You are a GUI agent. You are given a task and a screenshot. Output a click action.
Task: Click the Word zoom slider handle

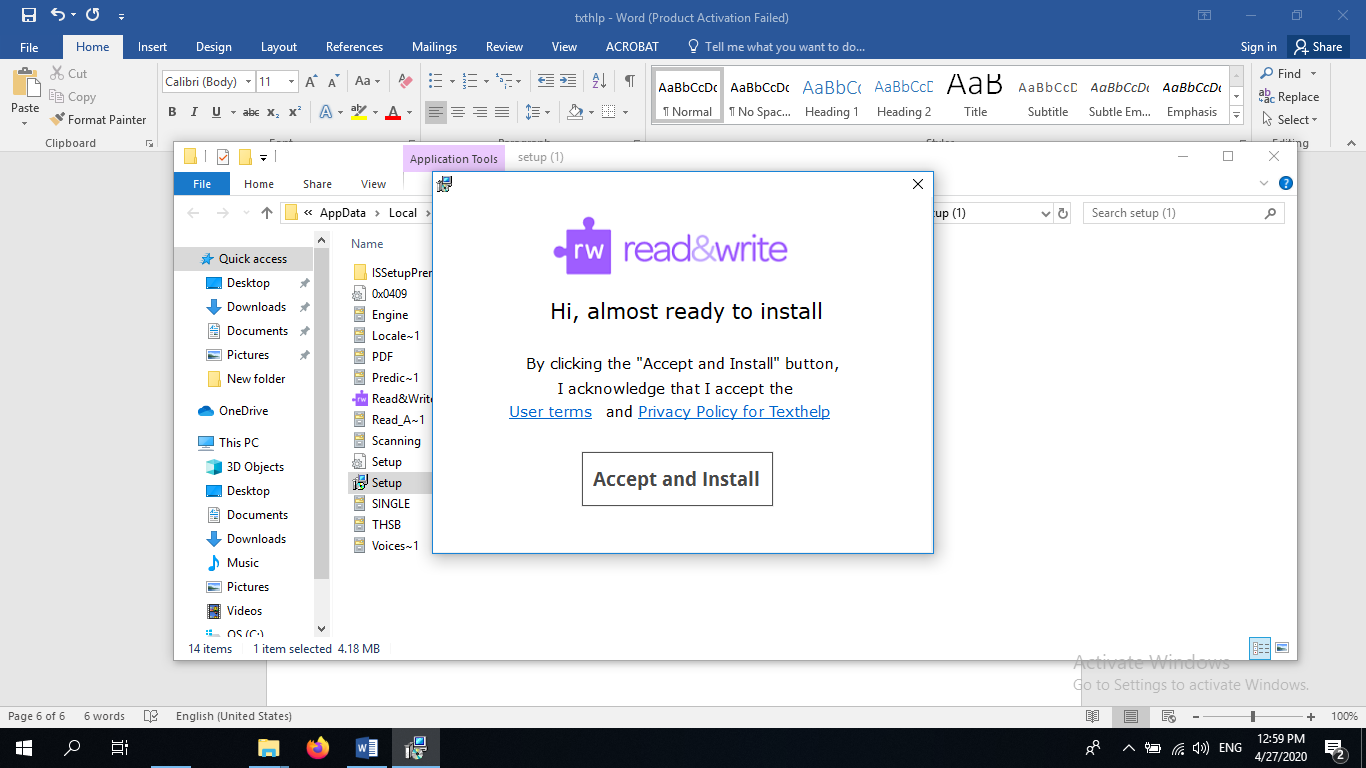tap(1252, 716)
